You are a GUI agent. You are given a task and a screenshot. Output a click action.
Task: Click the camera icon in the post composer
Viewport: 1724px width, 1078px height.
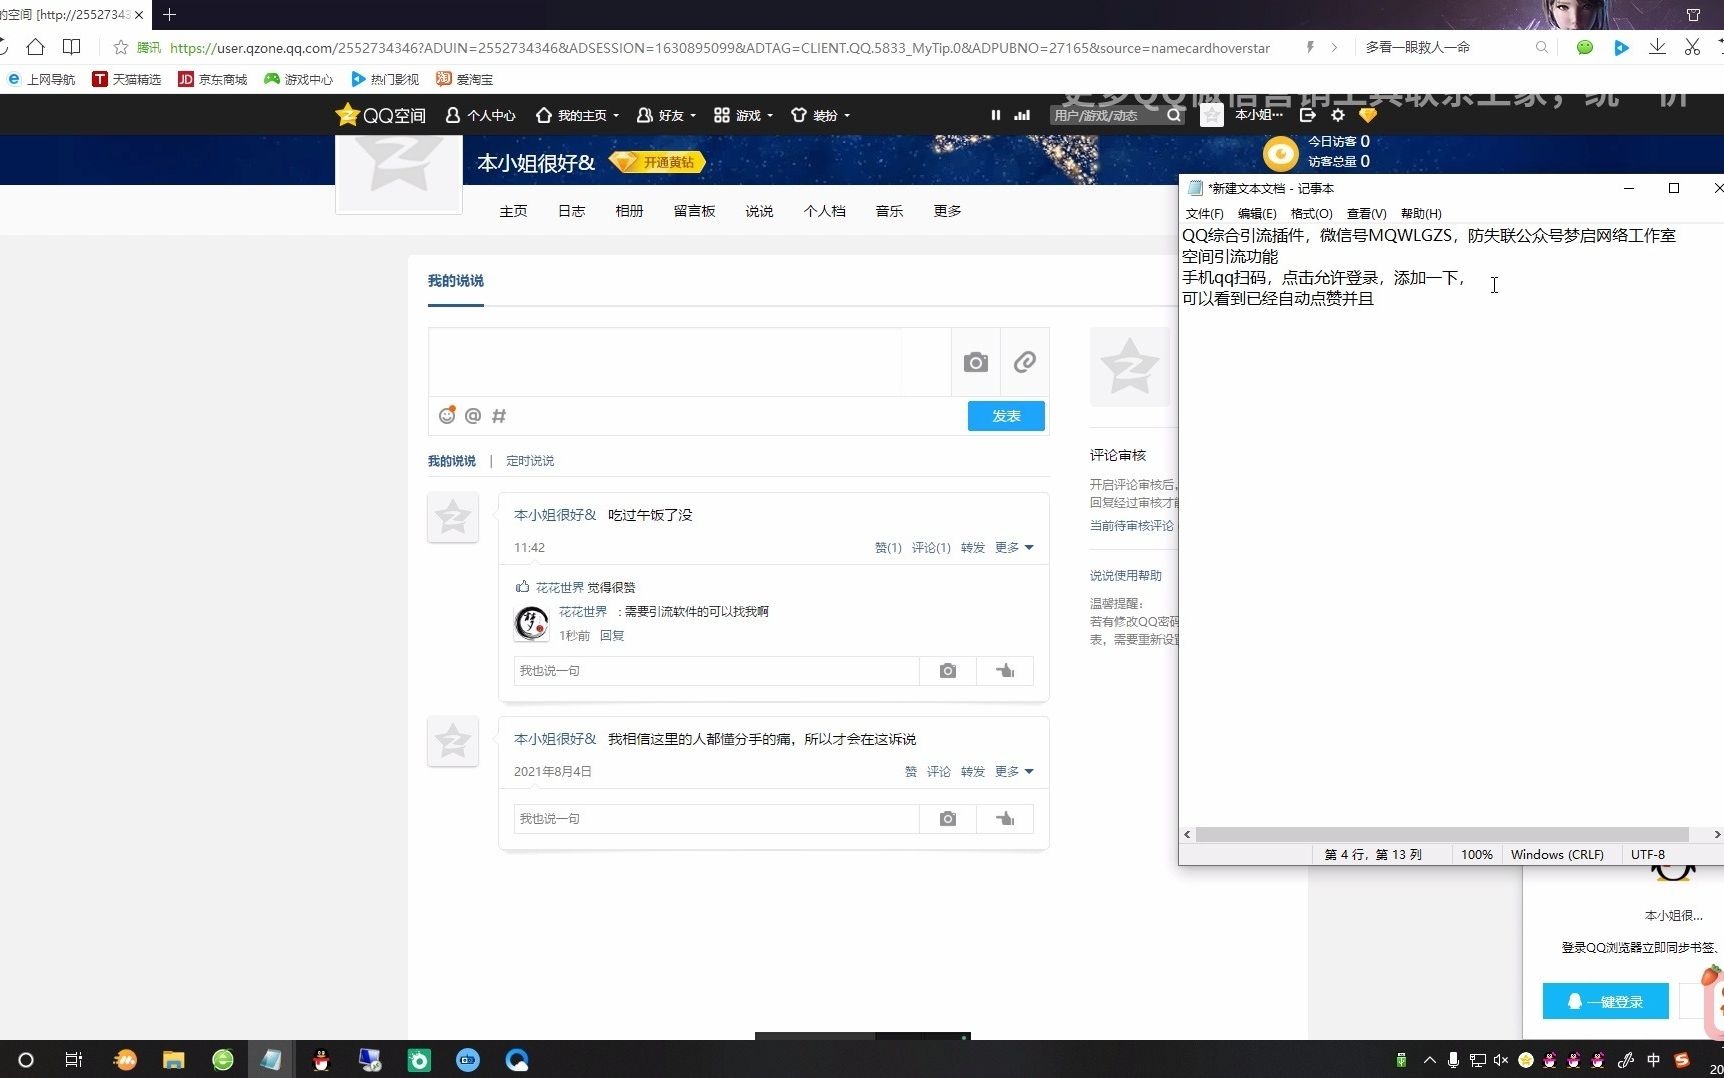click(x=975, y=363)
